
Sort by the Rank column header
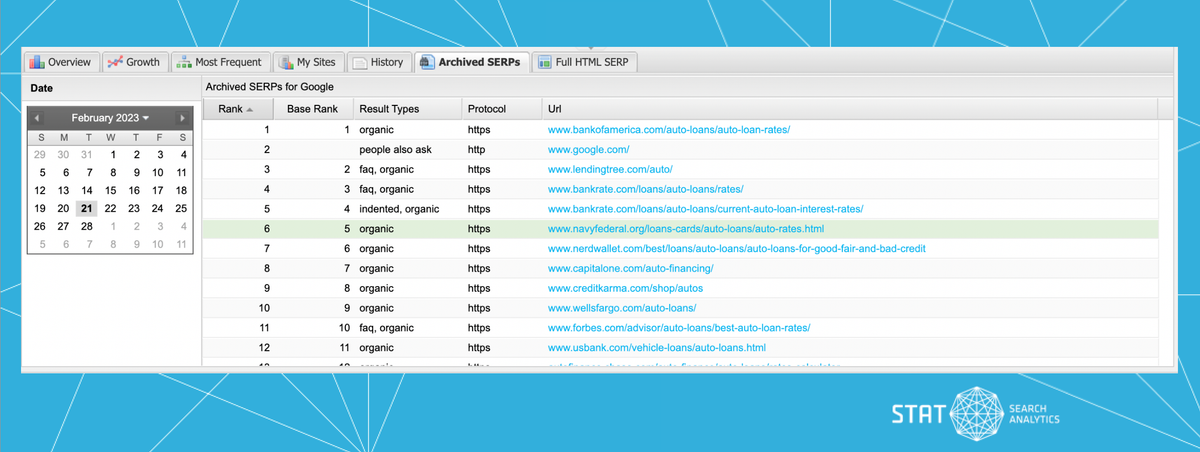[236, 109]
